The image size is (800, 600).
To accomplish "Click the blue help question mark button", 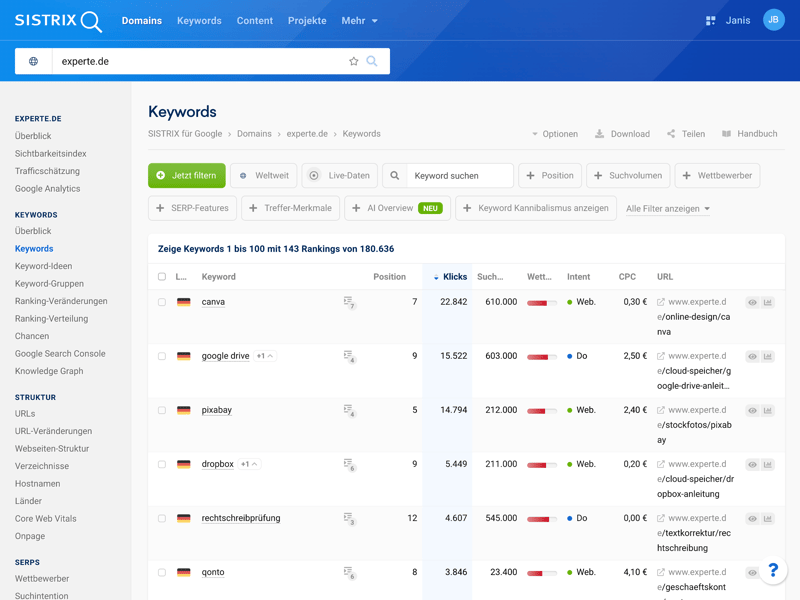I will point(772,571).
